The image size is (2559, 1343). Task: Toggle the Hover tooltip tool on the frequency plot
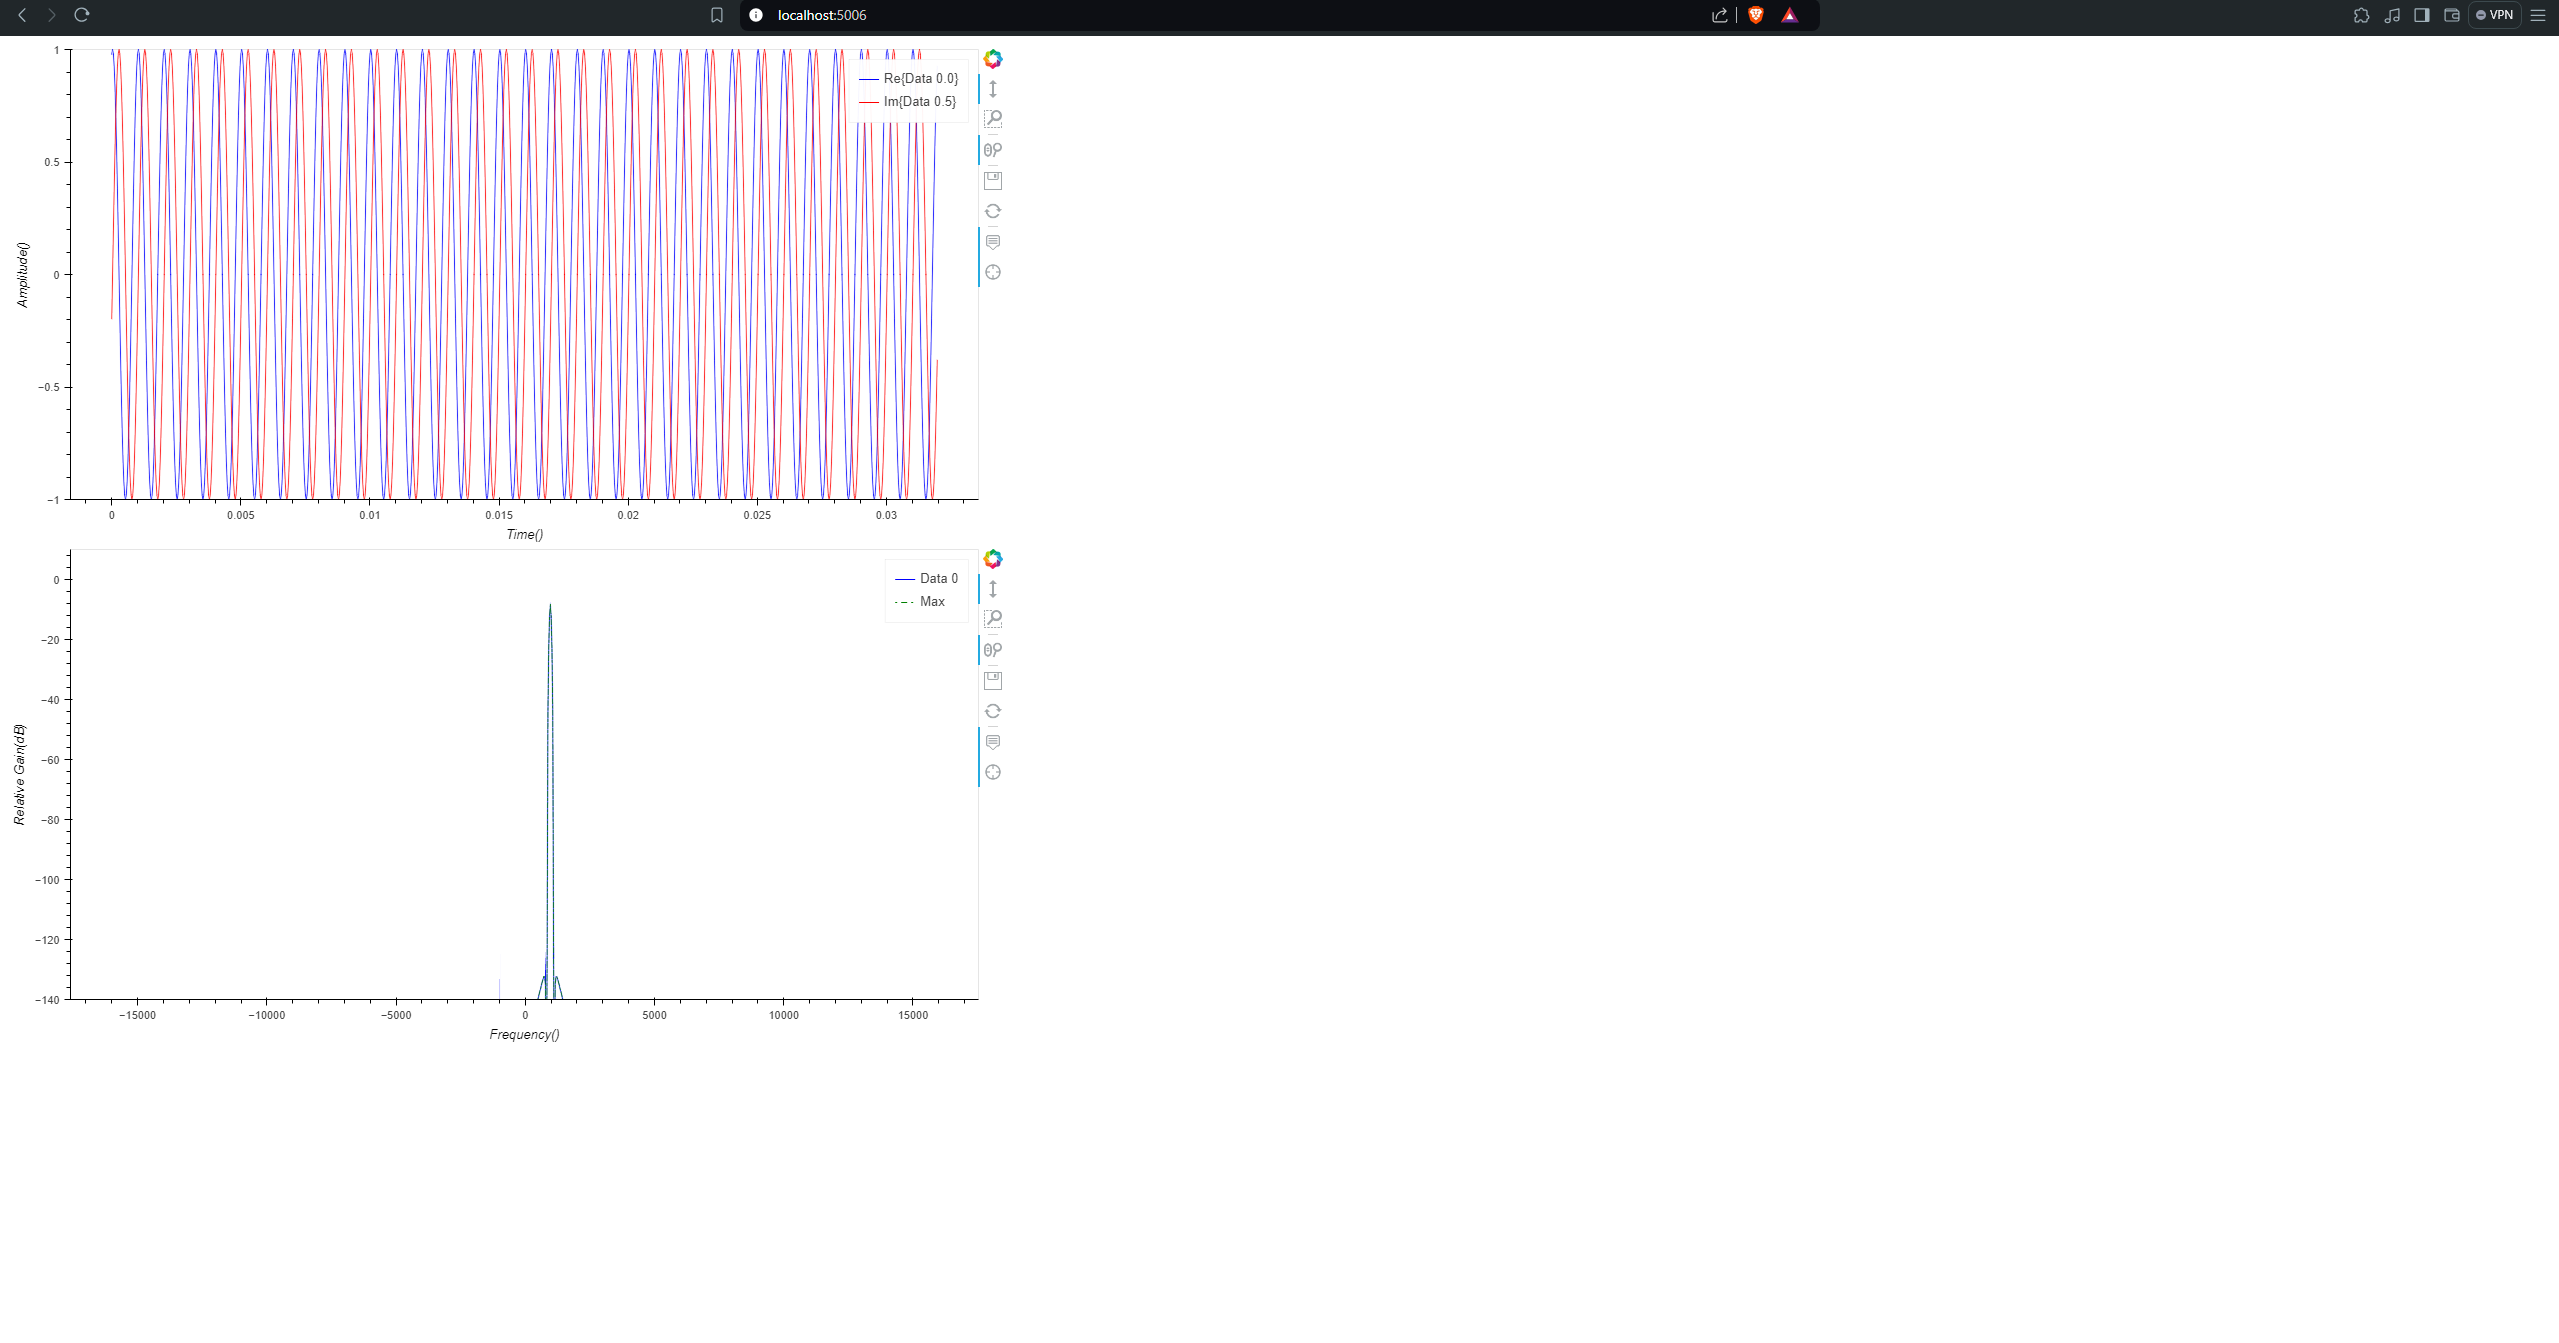pos(992,742)
